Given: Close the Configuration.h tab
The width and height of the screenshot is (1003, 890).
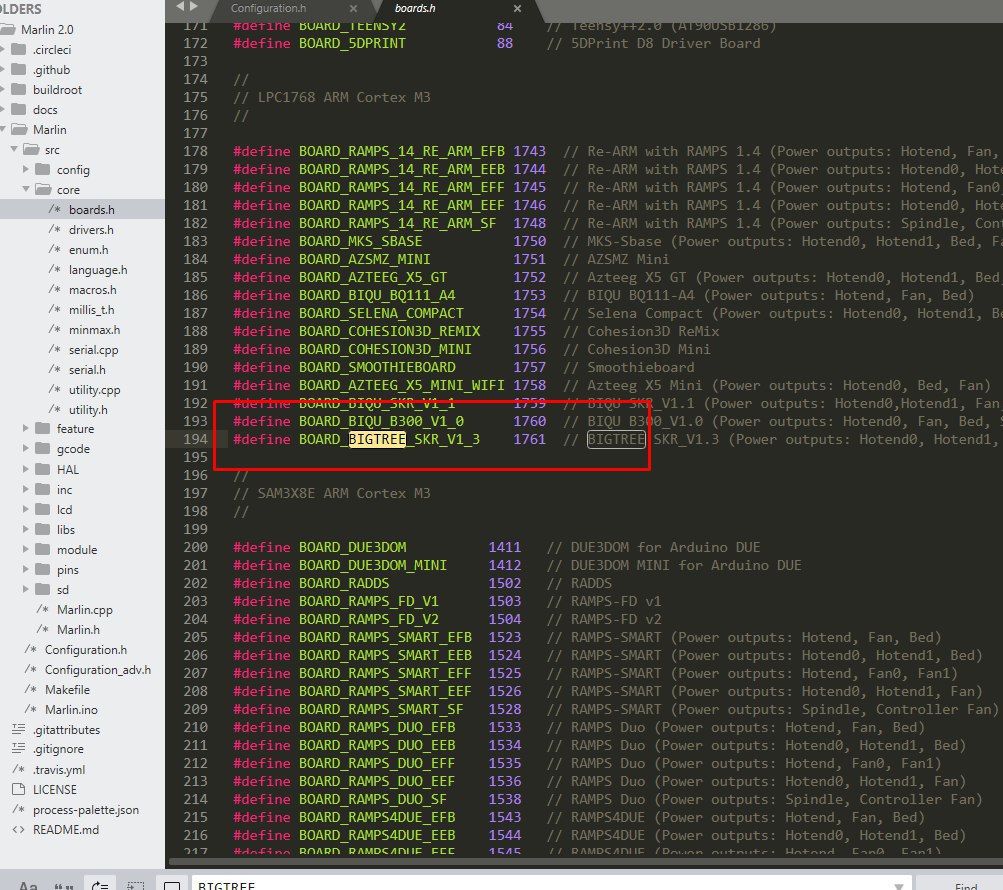Looking at the screenshot, I should point(353,8).
